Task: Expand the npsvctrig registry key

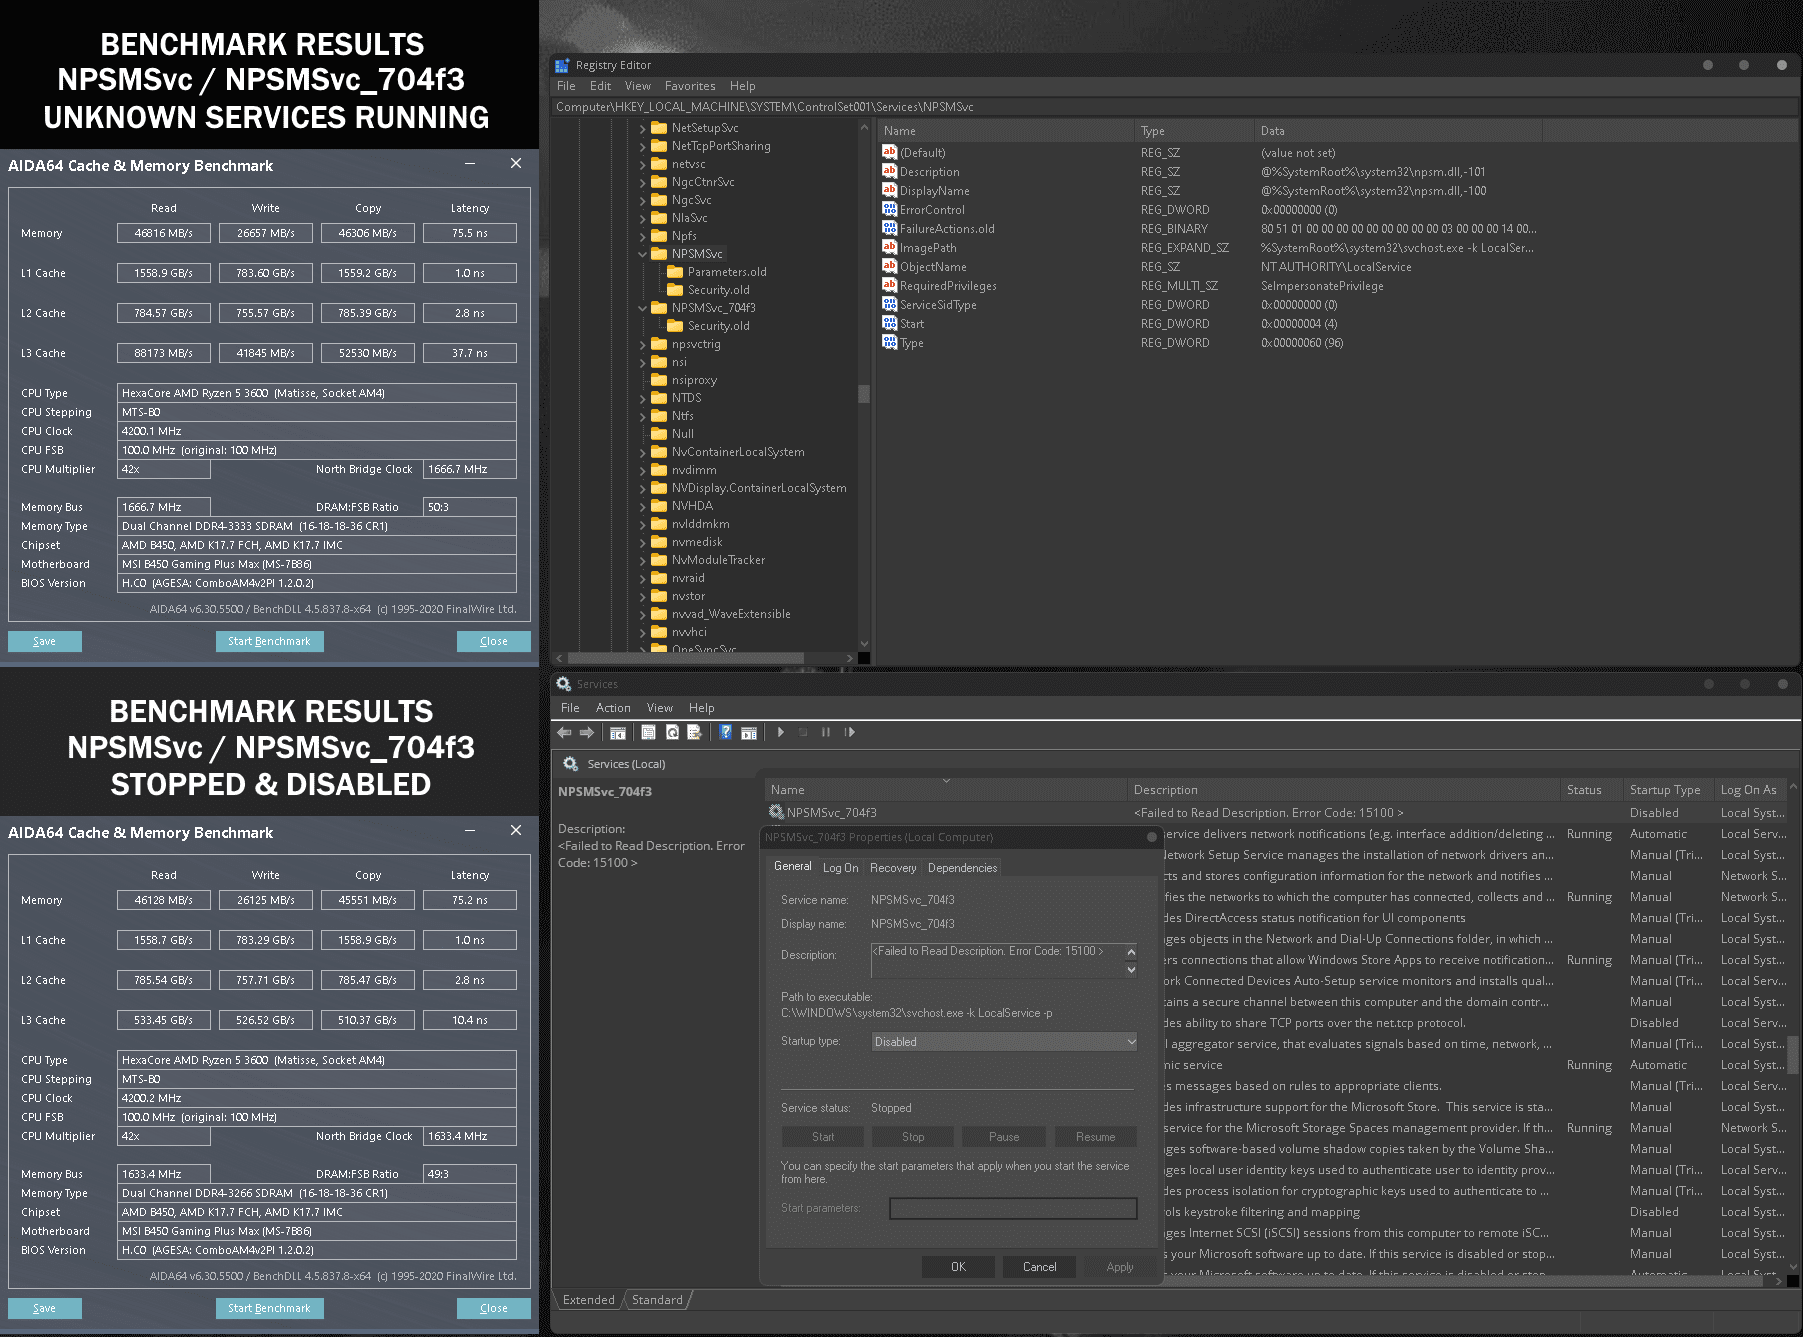Action: point(643,344)
